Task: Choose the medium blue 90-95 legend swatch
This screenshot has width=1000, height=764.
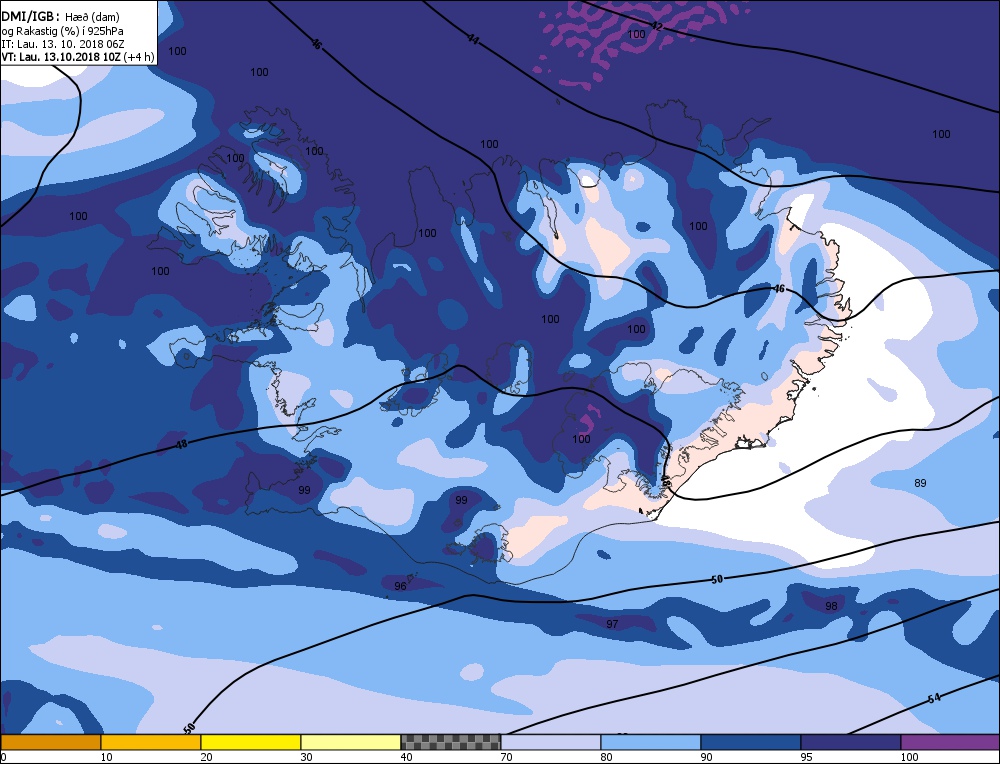Action: coord(751,742)
